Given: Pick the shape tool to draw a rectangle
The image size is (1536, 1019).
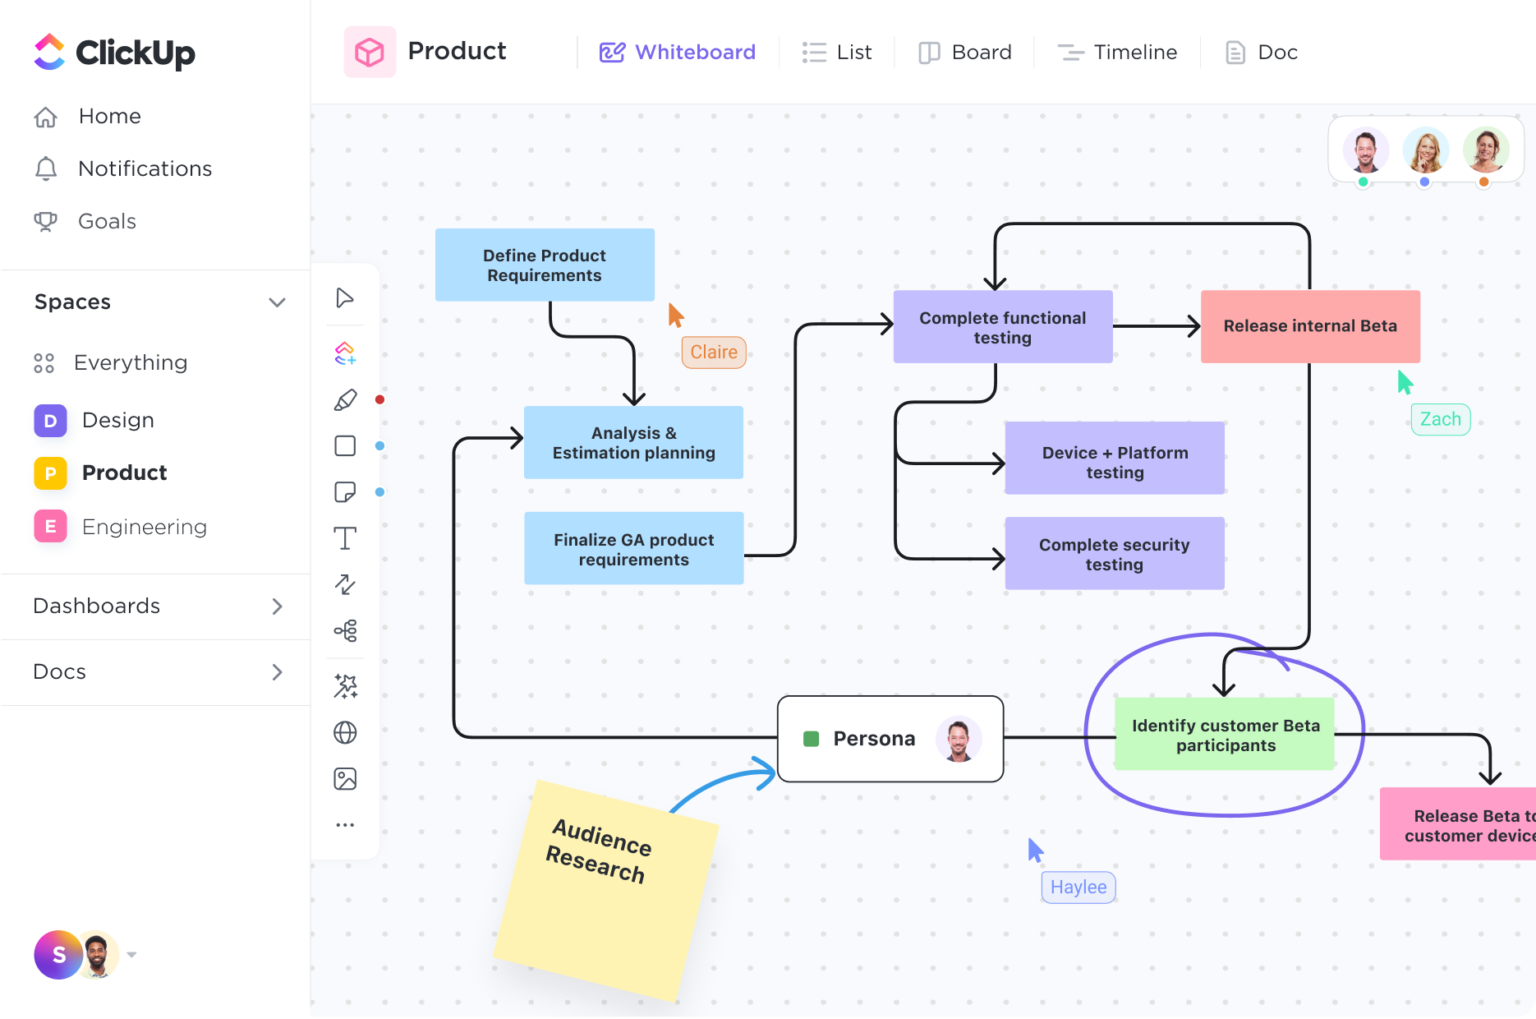Looking at the screenshot, I should (345, 445).
